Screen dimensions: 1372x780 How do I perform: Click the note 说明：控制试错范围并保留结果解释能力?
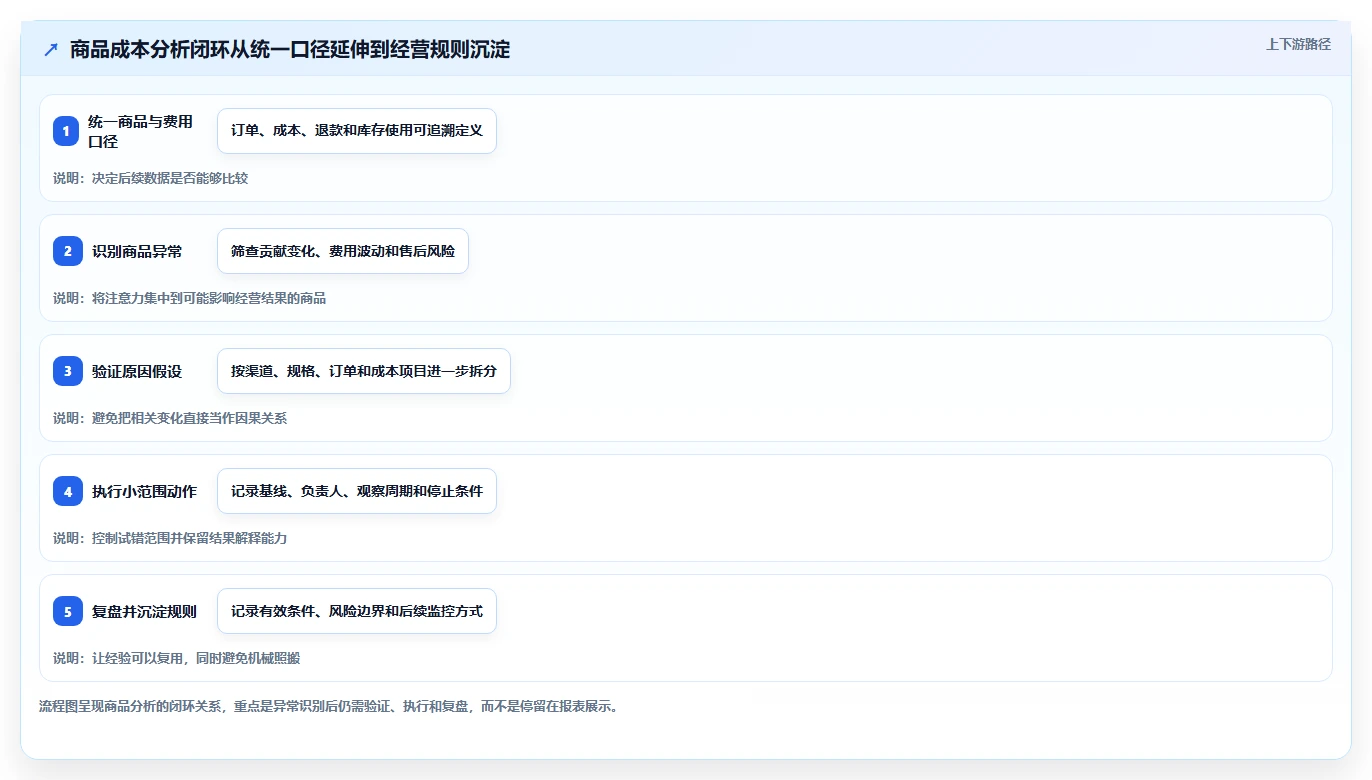coord(170,538)
